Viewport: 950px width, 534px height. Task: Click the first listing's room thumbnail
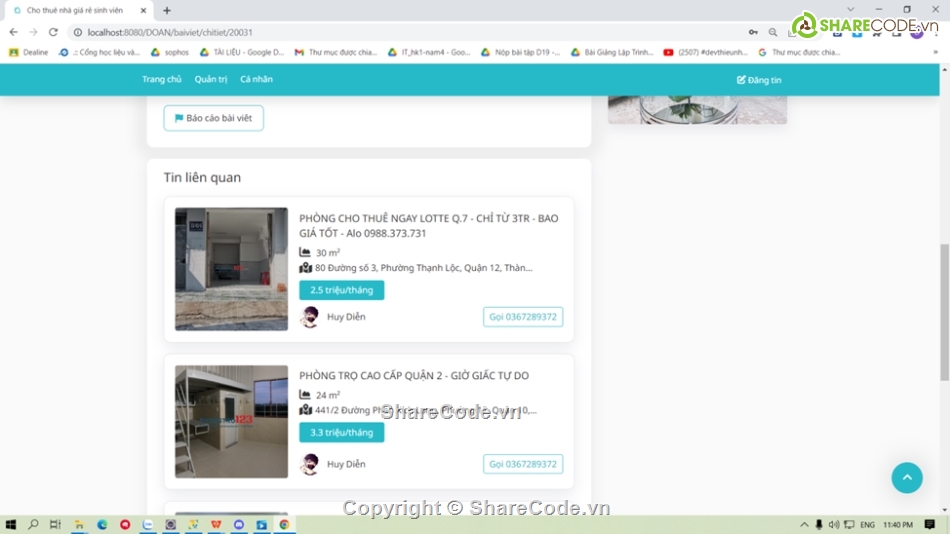tap(231, 269)
